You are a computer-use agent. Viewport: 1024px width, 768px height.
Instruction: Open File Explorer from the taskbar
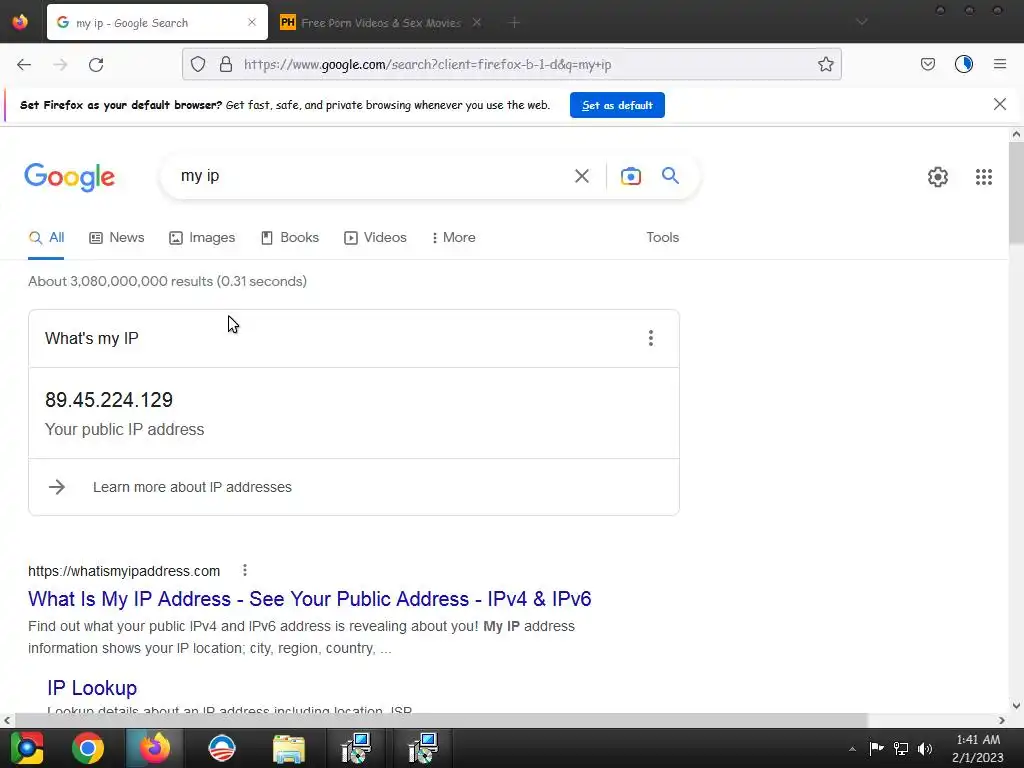click(x=288, y=748)
